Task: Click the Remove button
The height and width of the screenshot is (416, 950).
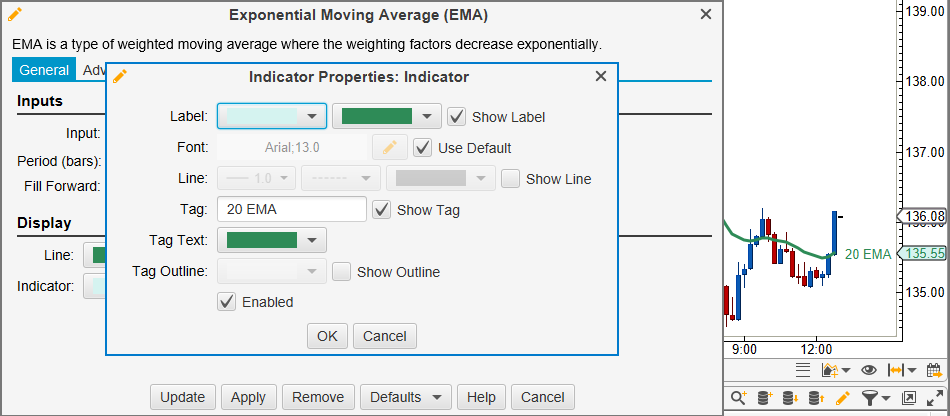Action: 317,397
